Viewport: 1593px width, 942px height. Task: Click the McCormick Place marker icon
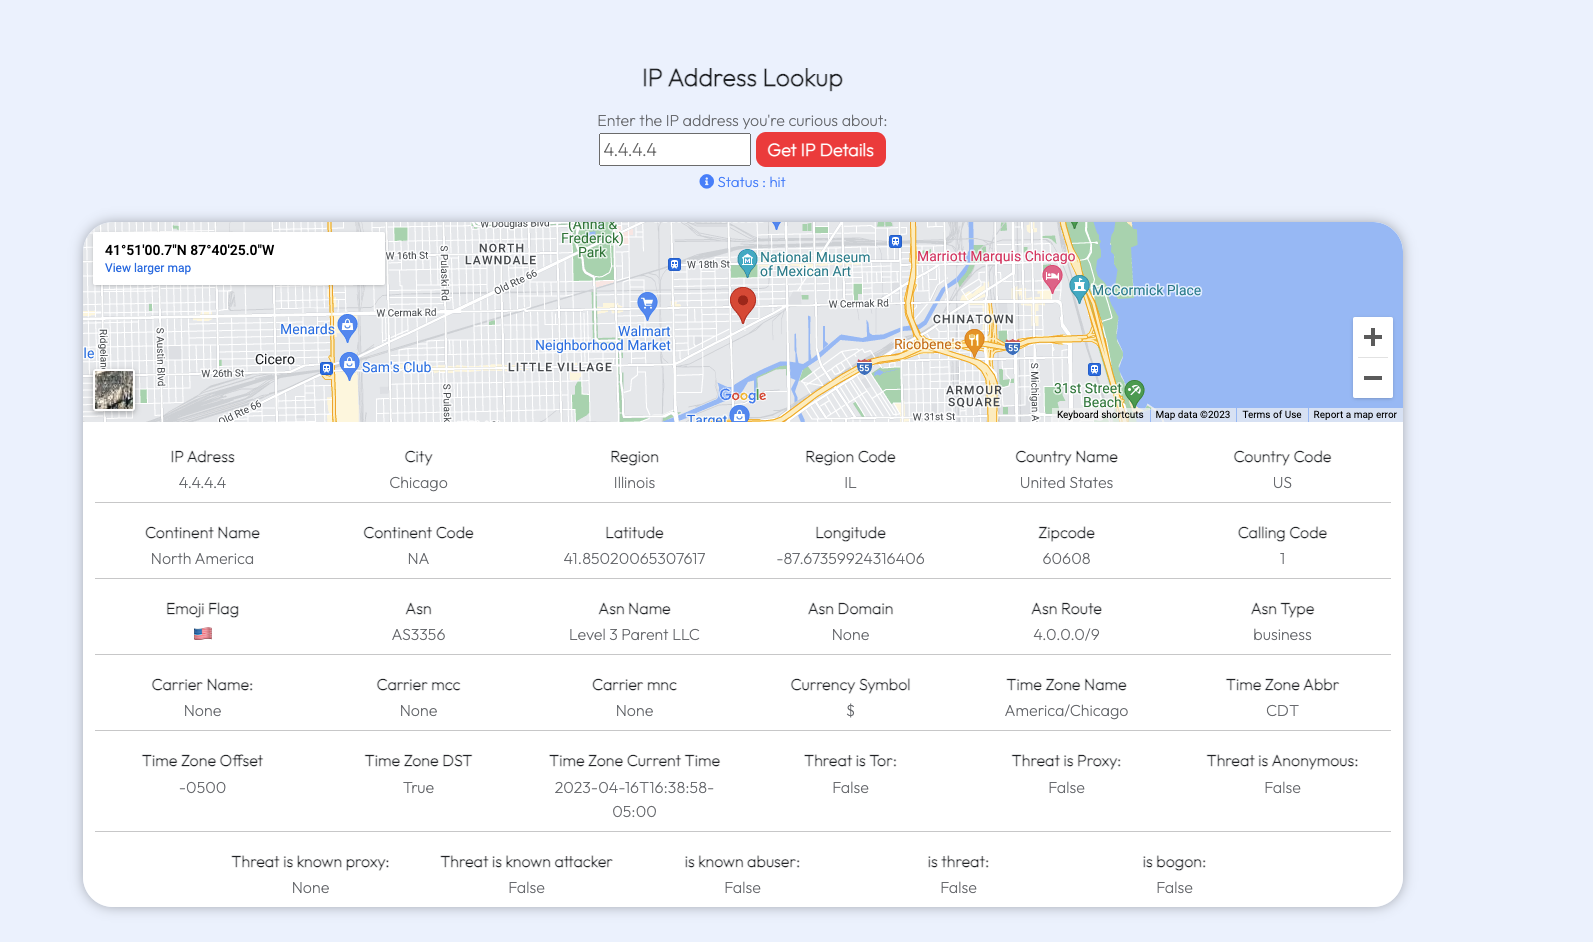[x=1079, y=288]
